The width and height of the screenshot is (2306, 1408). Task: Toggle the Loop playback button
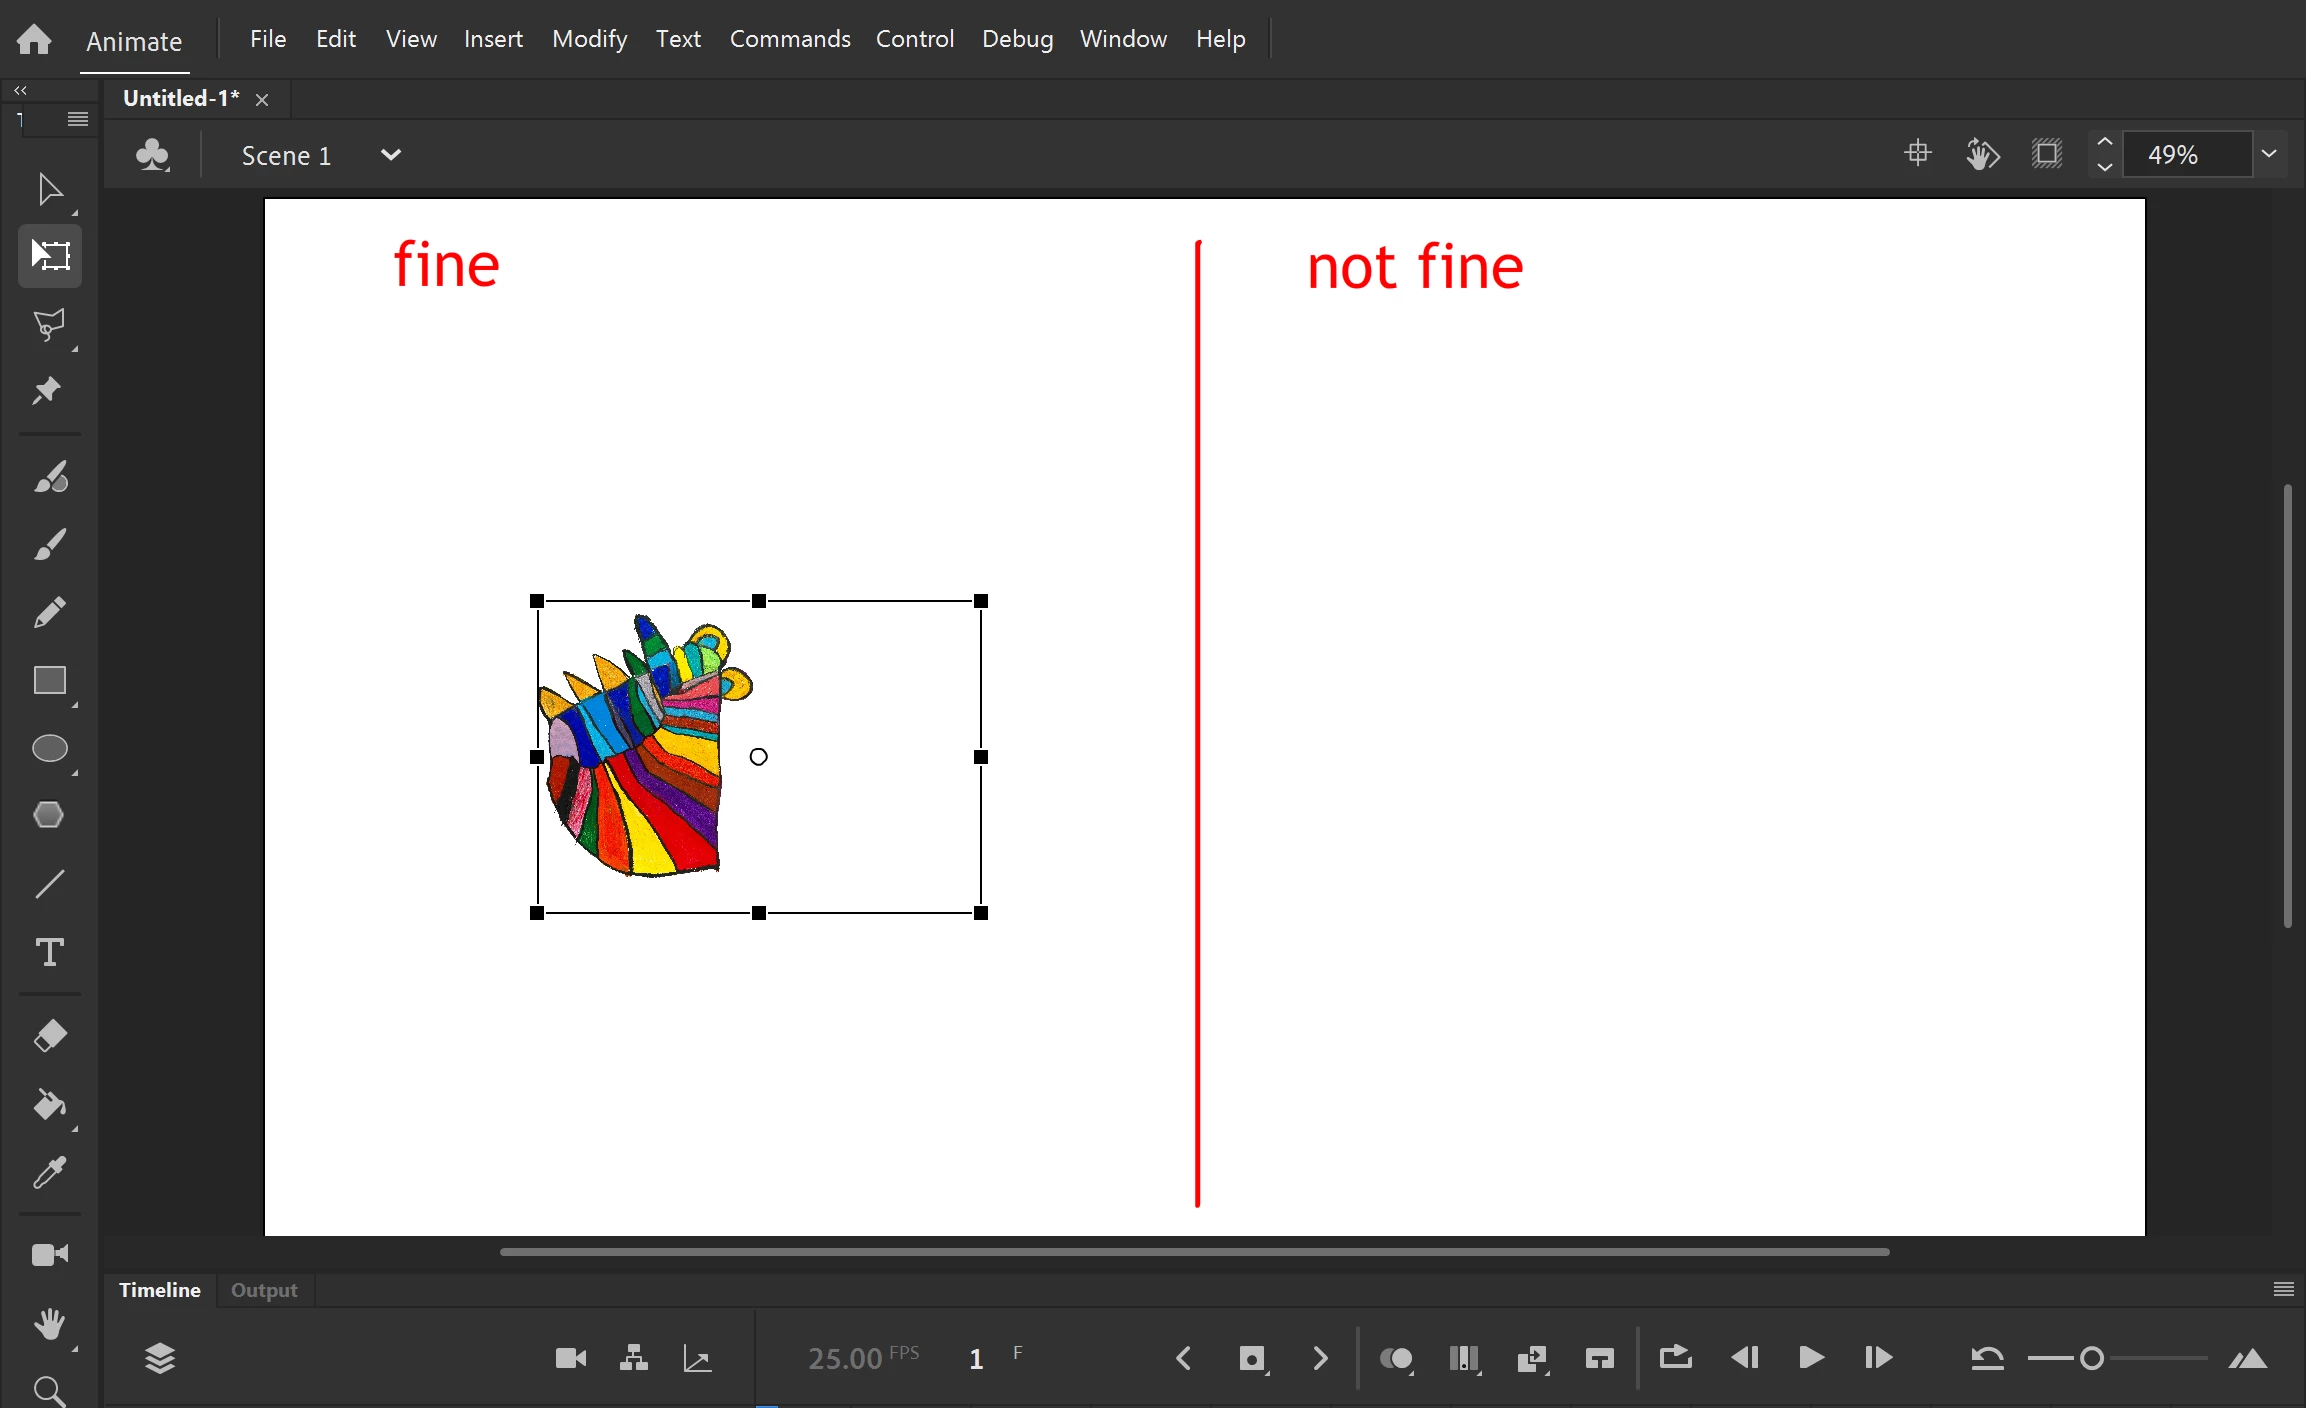point(1675,1357)
